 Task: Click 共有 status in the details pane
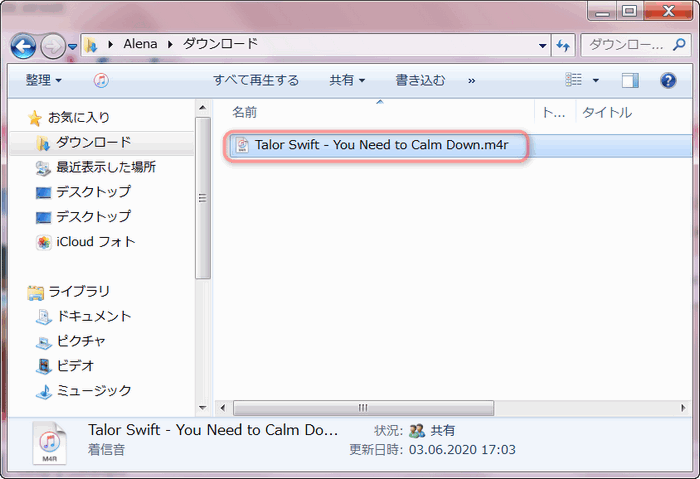[x=442, y=430]
